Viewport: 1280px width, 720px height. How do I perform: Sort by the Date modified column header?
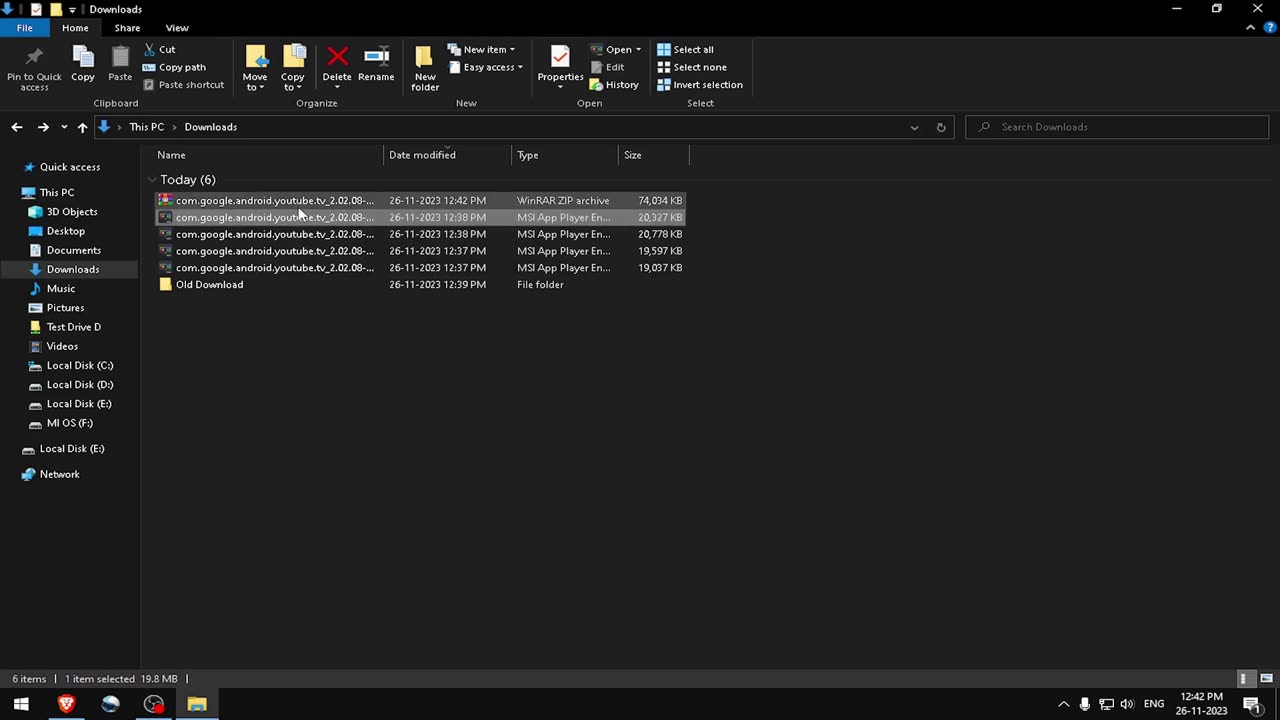(x=448, y=155)
